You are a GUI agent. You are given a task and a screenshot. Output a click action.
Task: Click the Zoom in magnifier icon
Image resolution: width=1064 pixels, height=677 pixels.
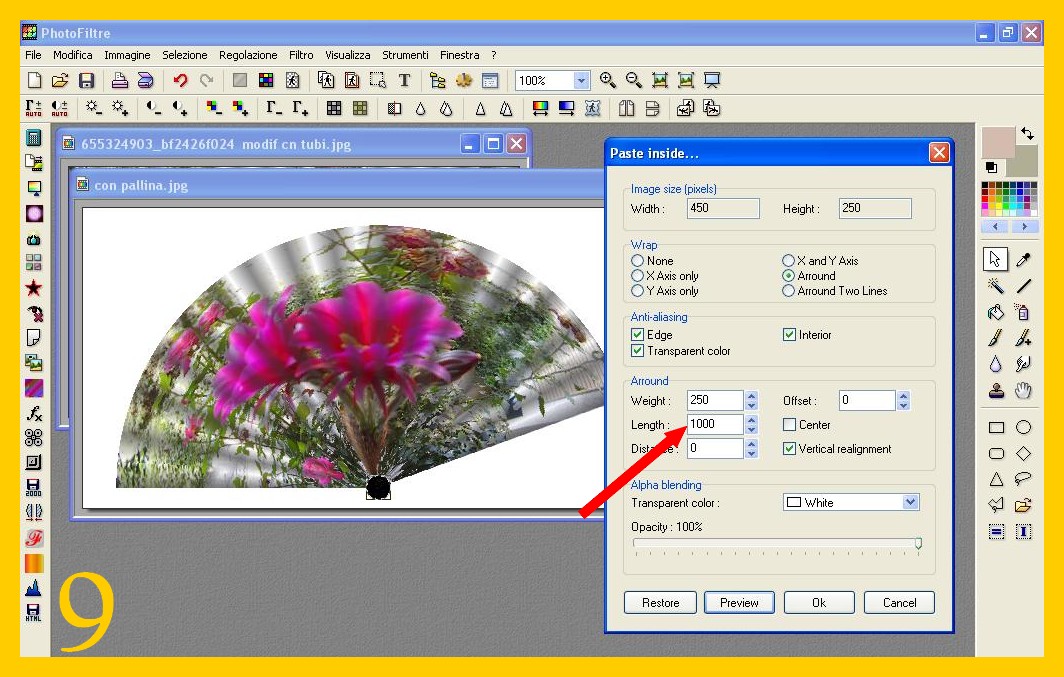[x=607, y=81]
